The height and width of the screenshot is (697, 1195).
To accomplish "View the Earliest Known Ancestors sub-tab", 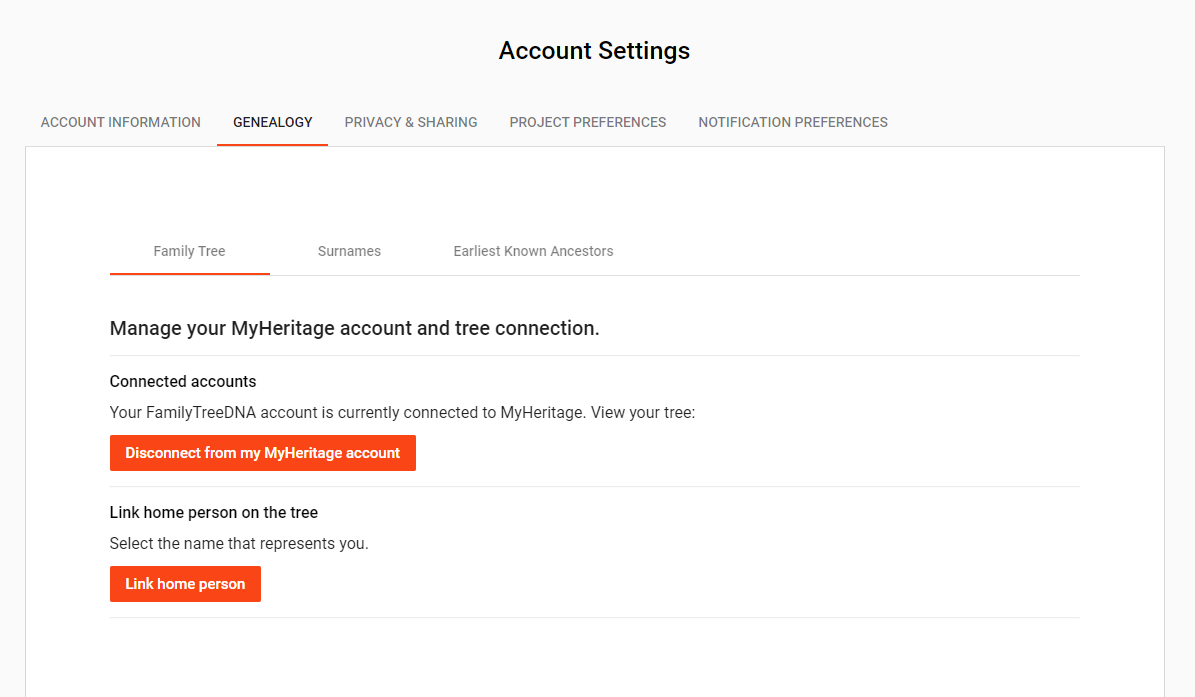I will click(533, 251).
